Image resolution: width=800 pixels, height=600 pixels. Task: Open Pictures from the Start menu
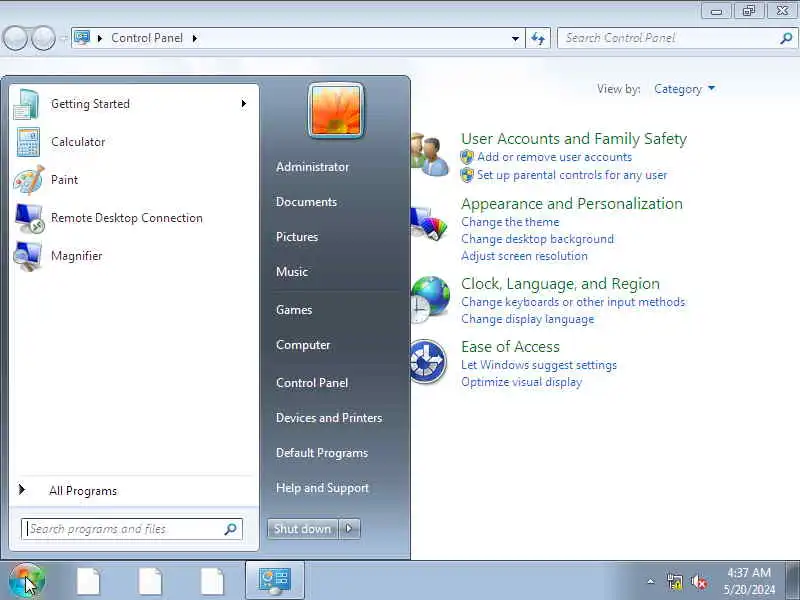(297, 237)
